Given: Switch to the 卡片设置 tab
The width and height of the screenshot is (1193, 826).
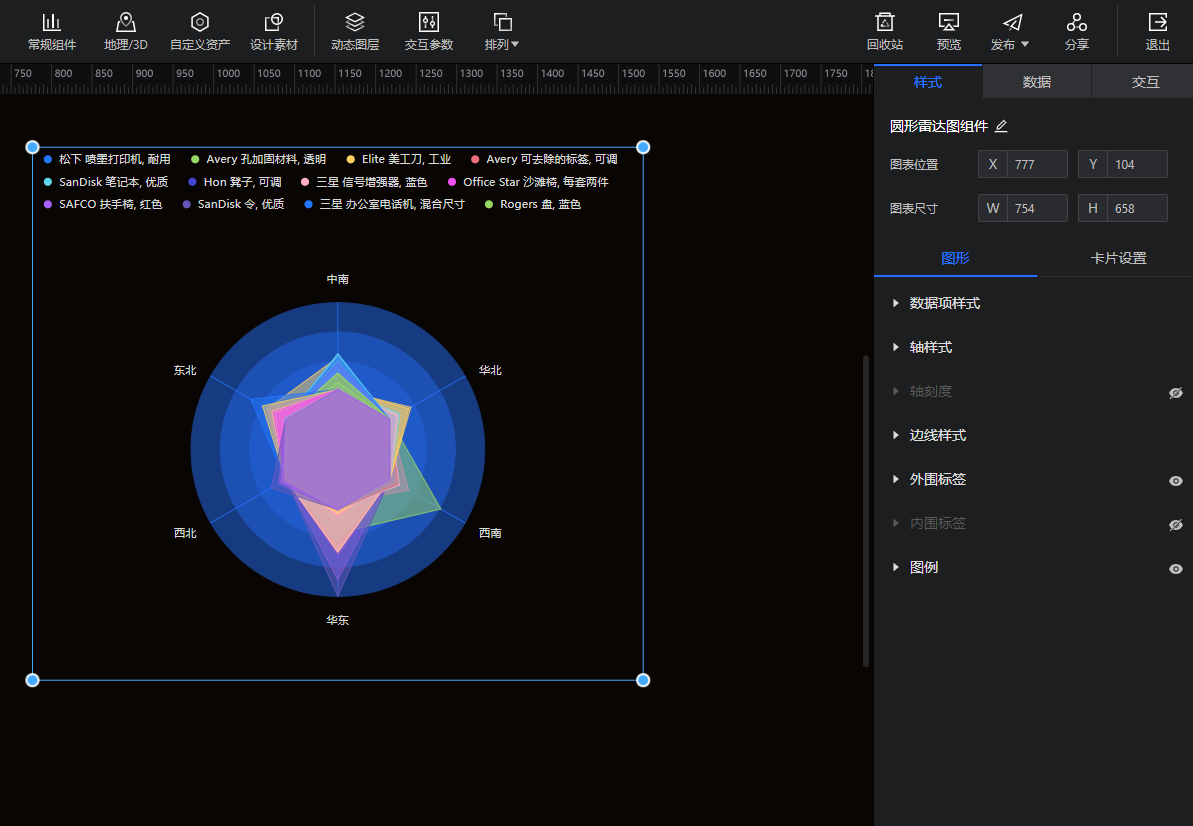Looking at the screenshot, I should (x=1117, y=258).
